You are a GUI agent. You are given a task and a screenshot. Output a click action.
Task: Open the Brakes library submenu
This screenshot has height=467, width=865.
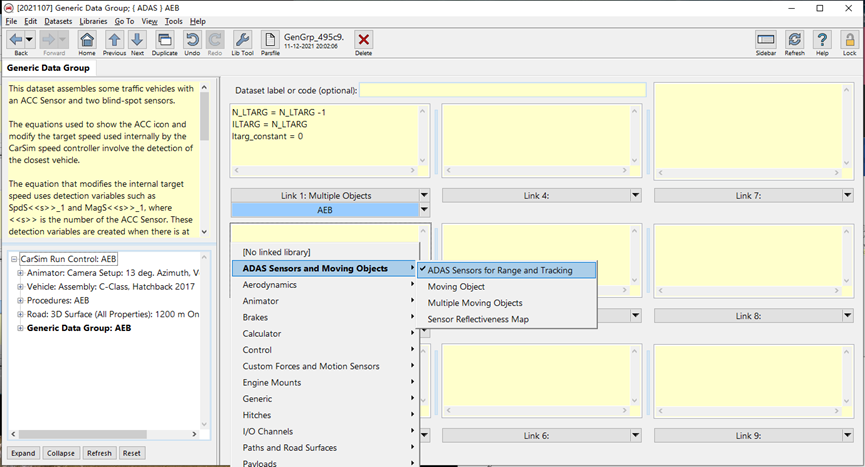click(x=325, y=318)
